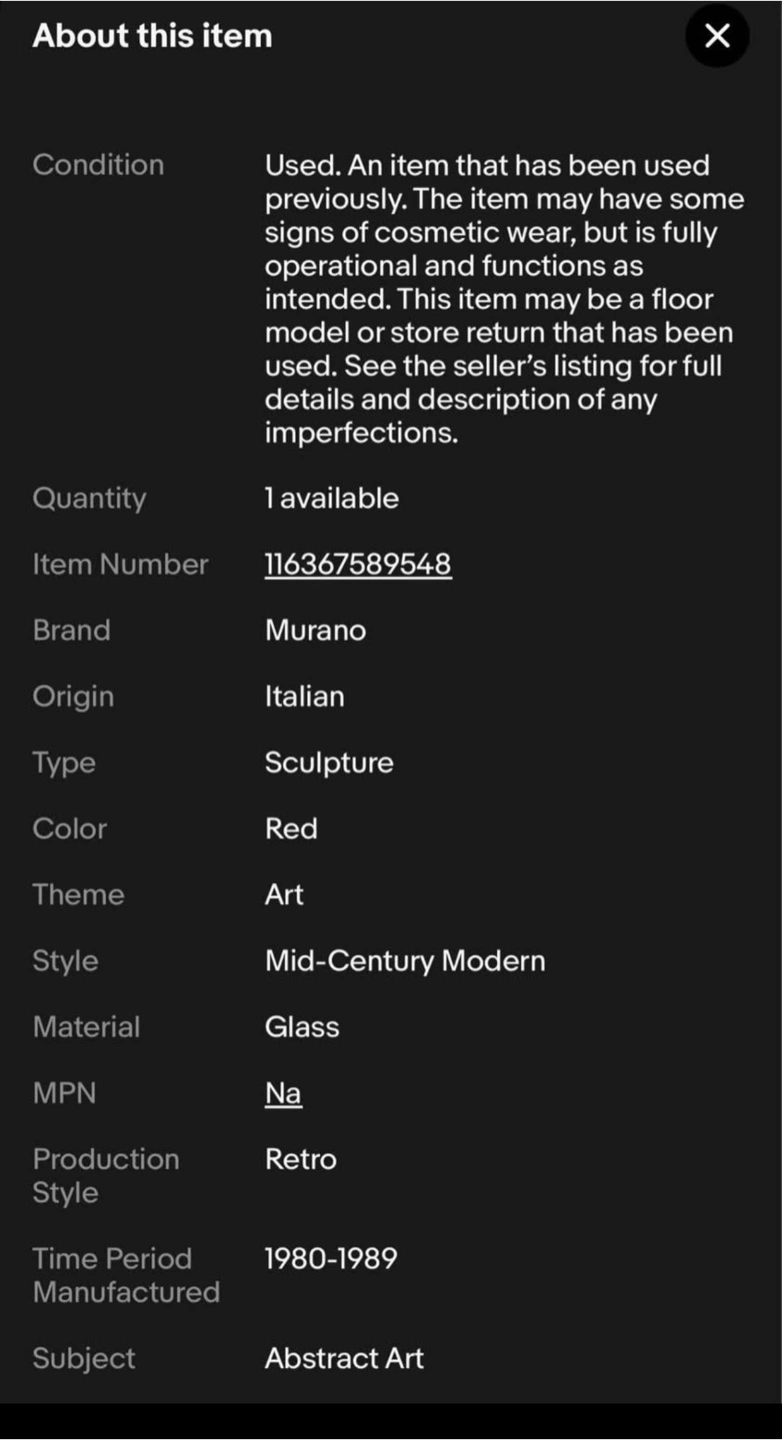Image resolution: width=782 pixels, height=1440 pixels.
Task: Select the Sculpture type value
Action: click(x=329, y=763)
